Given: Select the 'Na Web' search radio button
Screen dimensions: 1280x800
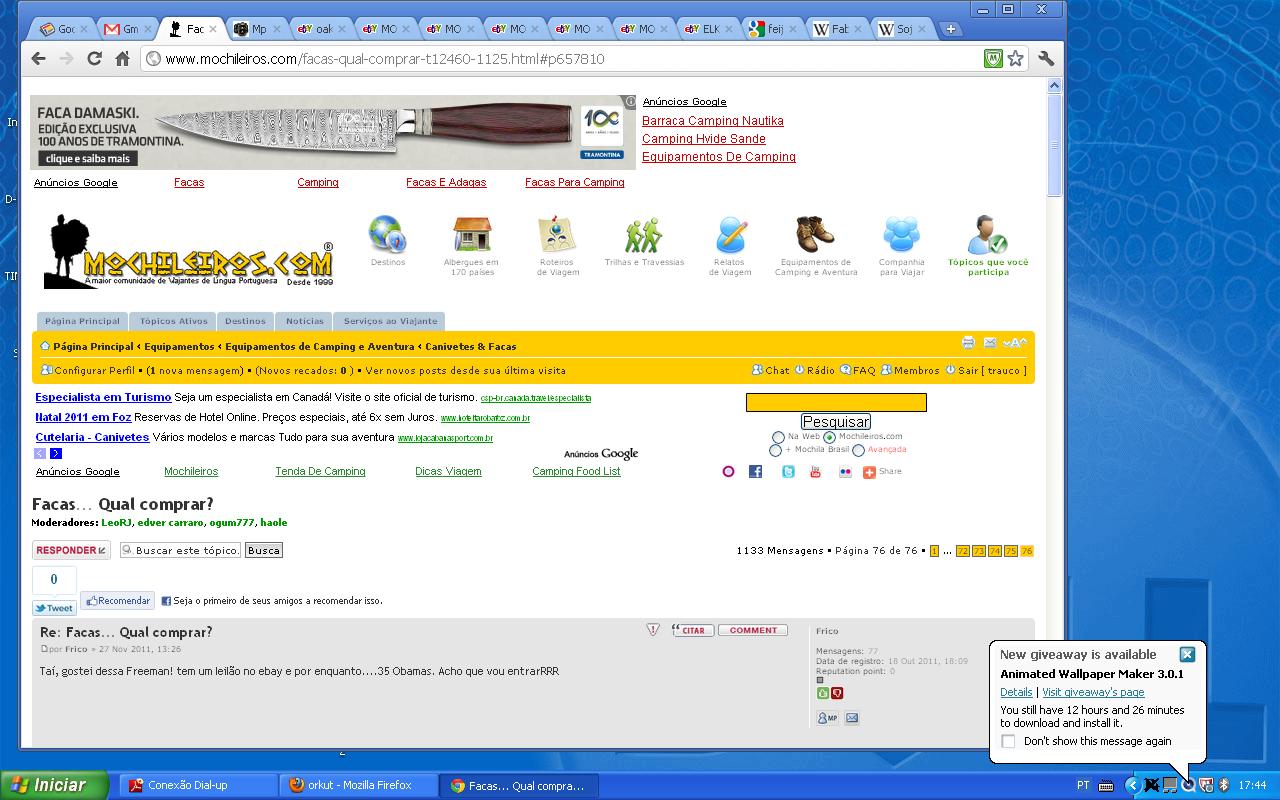Looking at the screenshot, I should 778,437.
